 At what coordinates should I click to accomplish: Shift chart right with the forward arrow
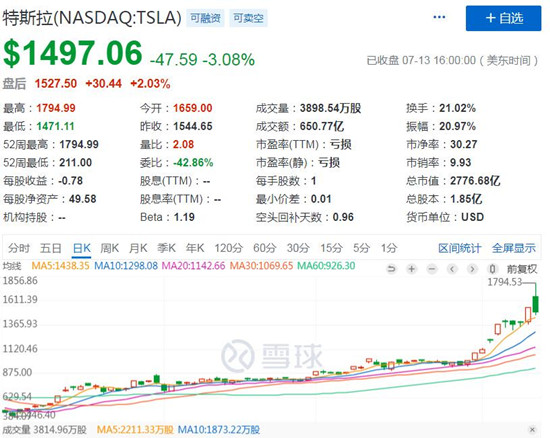point(472,269)
